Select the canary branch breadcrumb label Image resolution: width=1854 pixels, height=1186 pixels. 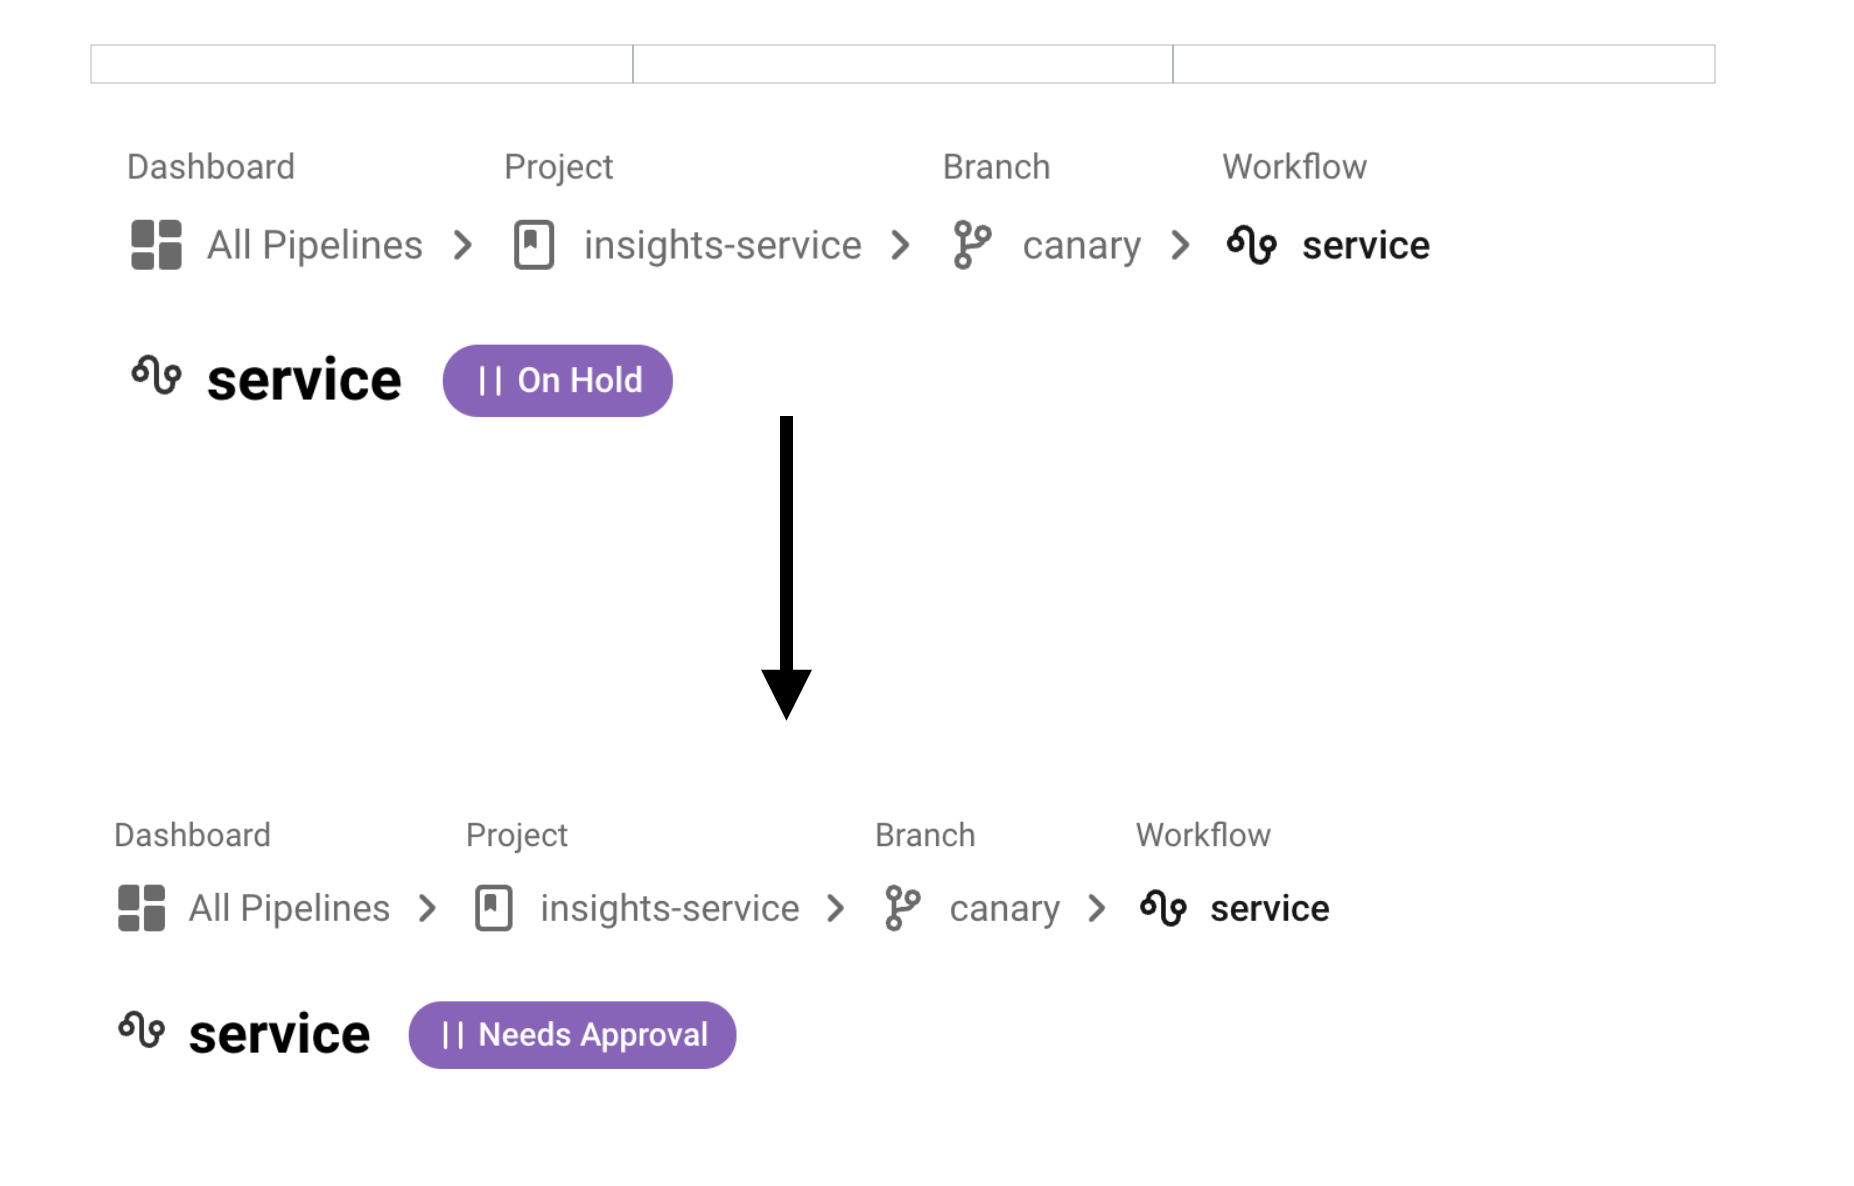(1081, 245)
